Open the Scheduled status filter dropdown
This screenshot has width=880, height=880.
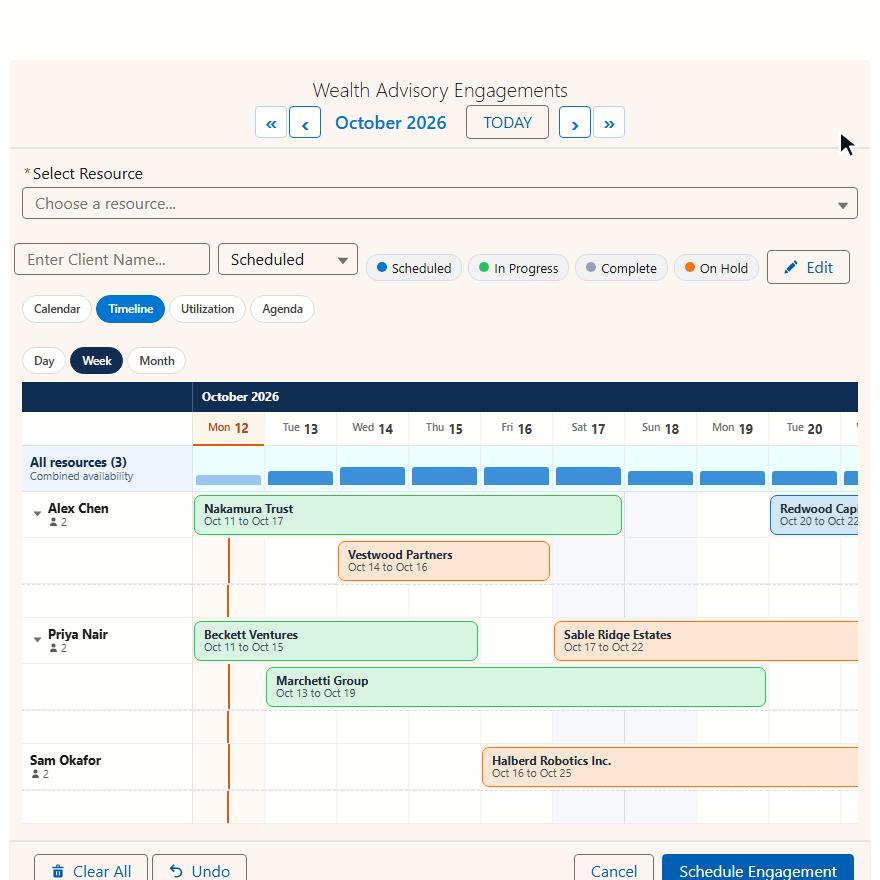click(x=288, y=259)
